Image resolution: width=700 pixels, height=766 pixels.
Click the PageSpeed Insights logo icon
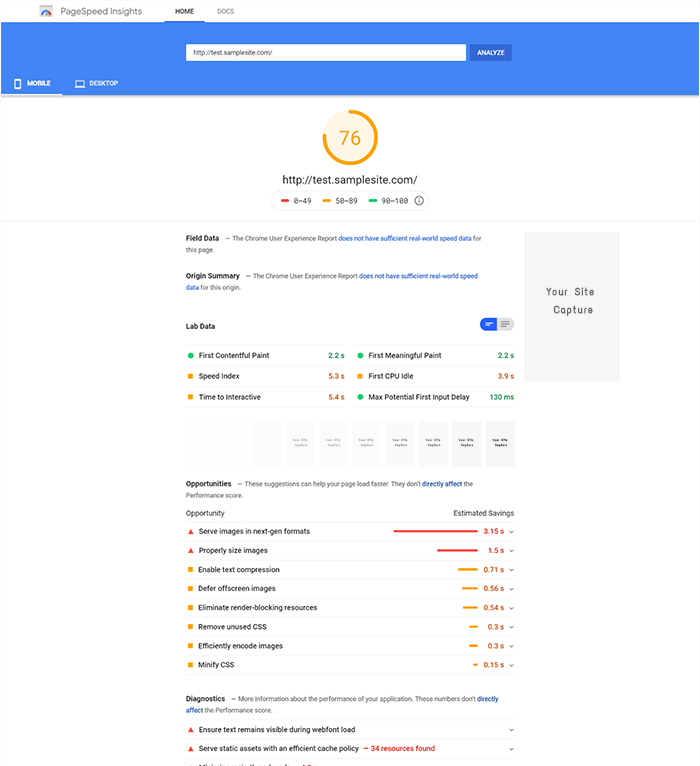click(x=47, y=12)
